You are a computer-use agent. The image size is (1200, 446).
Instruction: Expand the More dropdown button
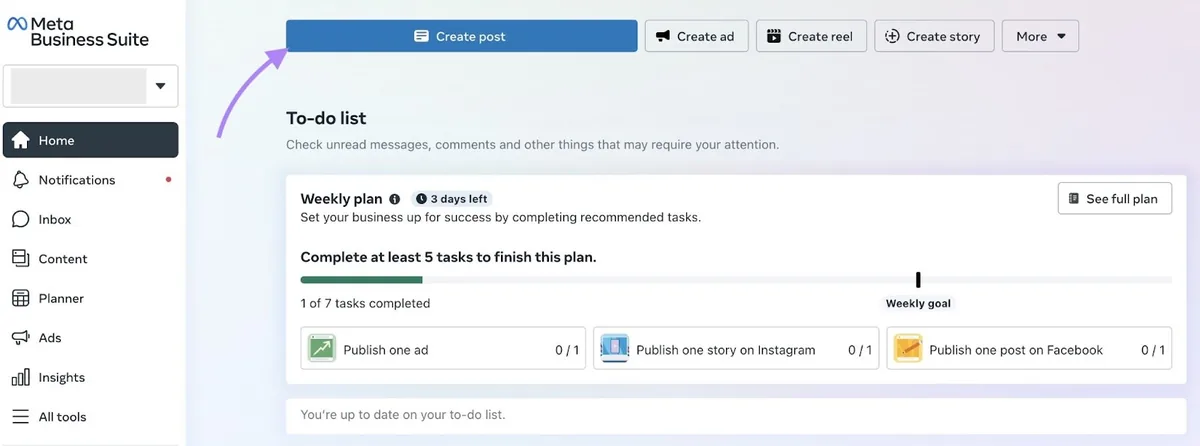pos(1040,36)
